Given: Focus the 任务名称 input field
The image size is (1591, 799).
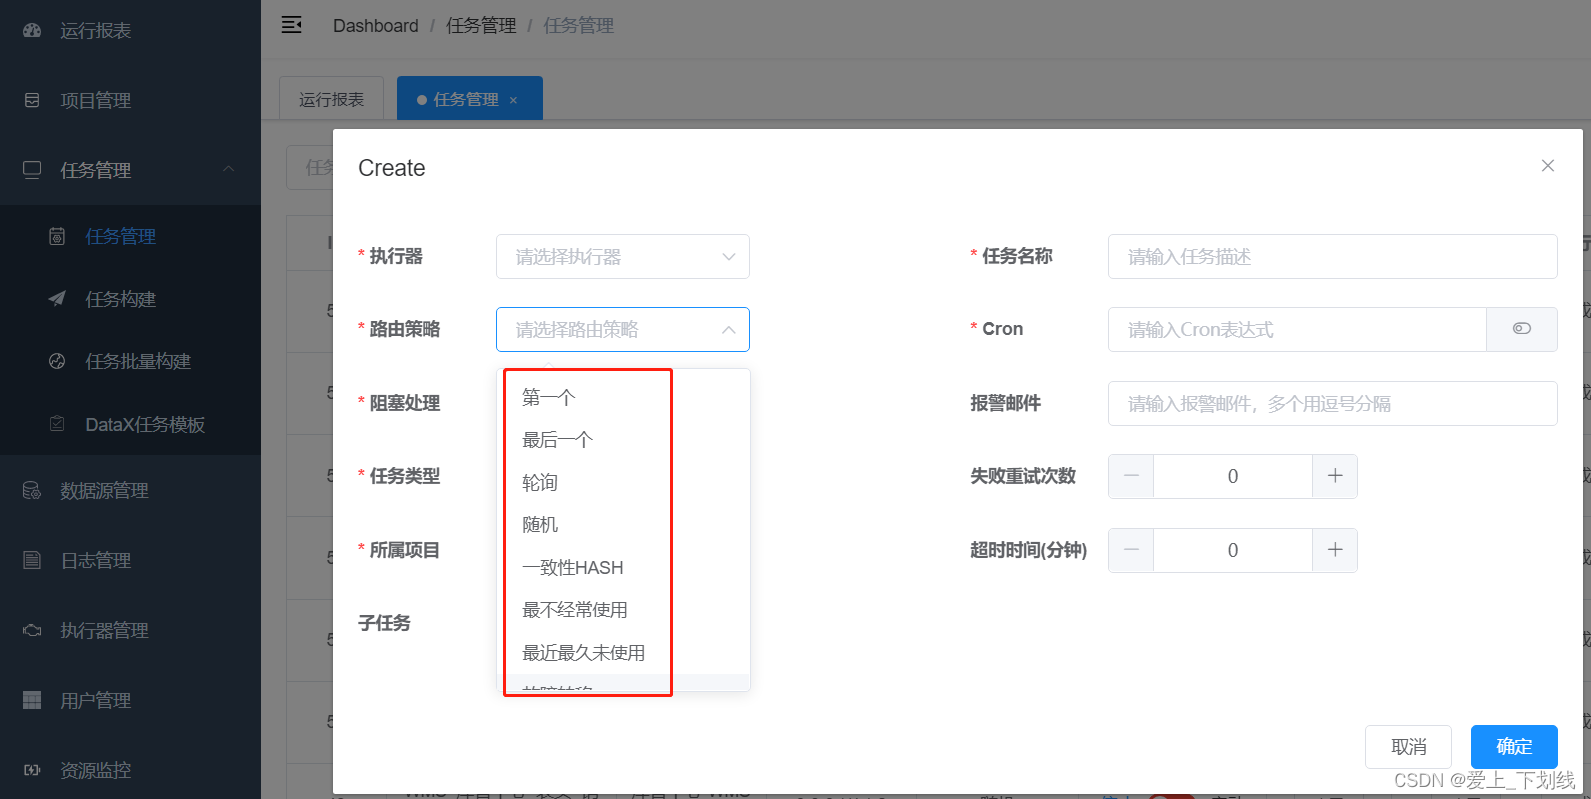Looking at the screenshot, I should click(1332, 256).
